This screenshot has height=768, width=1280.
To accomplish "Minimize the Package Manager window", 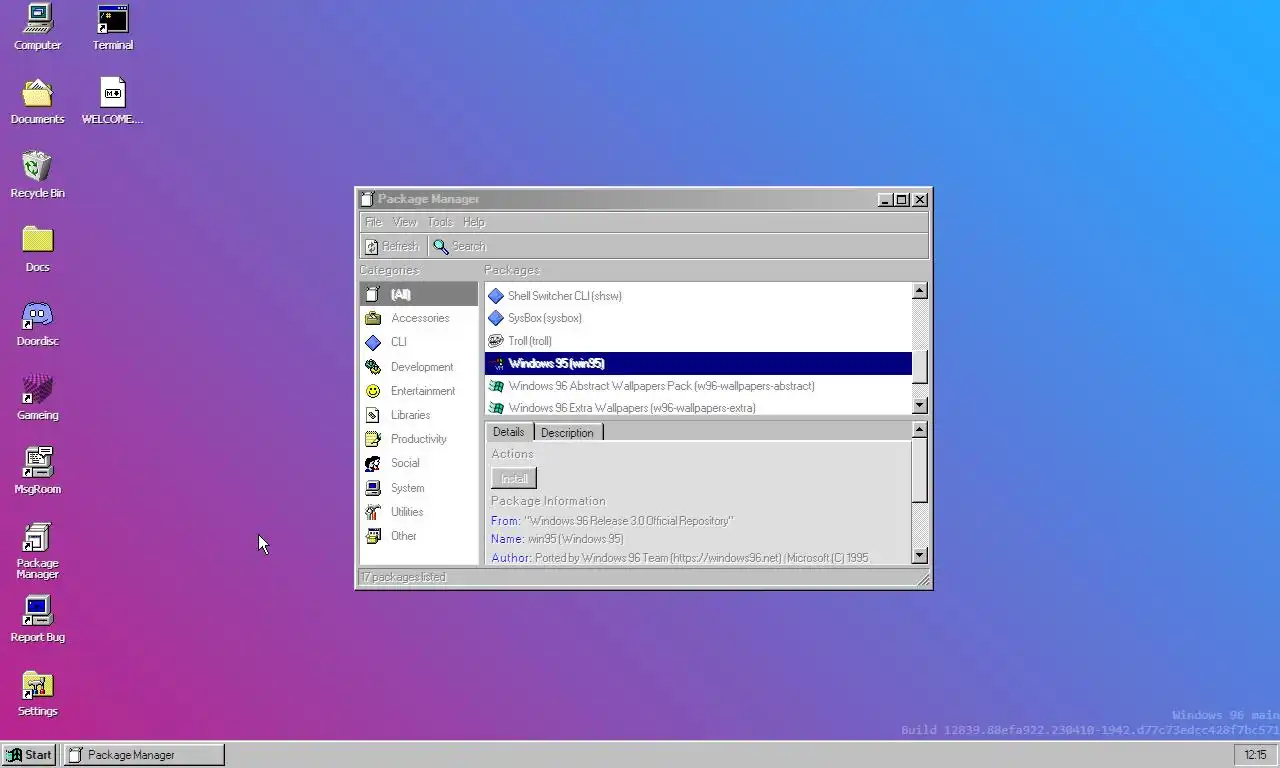I will pos(885,199).
